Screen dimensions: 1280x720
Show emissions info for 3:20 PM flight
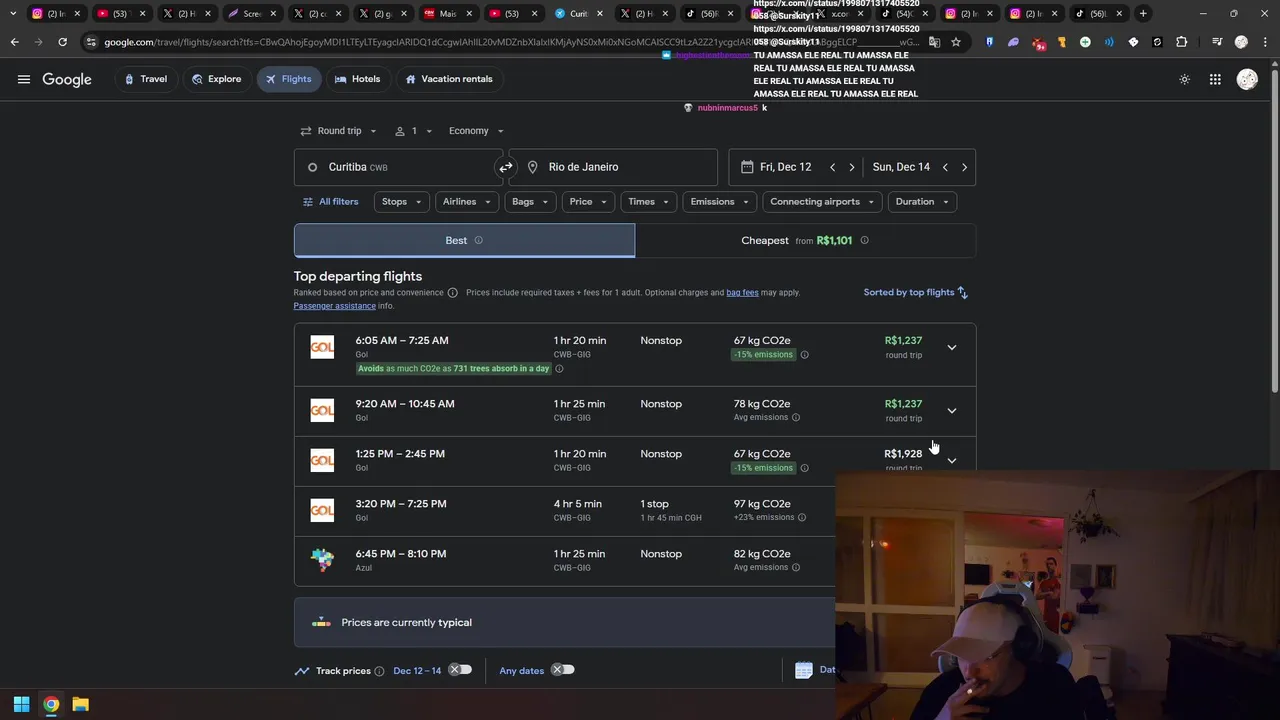coord(802,518)
